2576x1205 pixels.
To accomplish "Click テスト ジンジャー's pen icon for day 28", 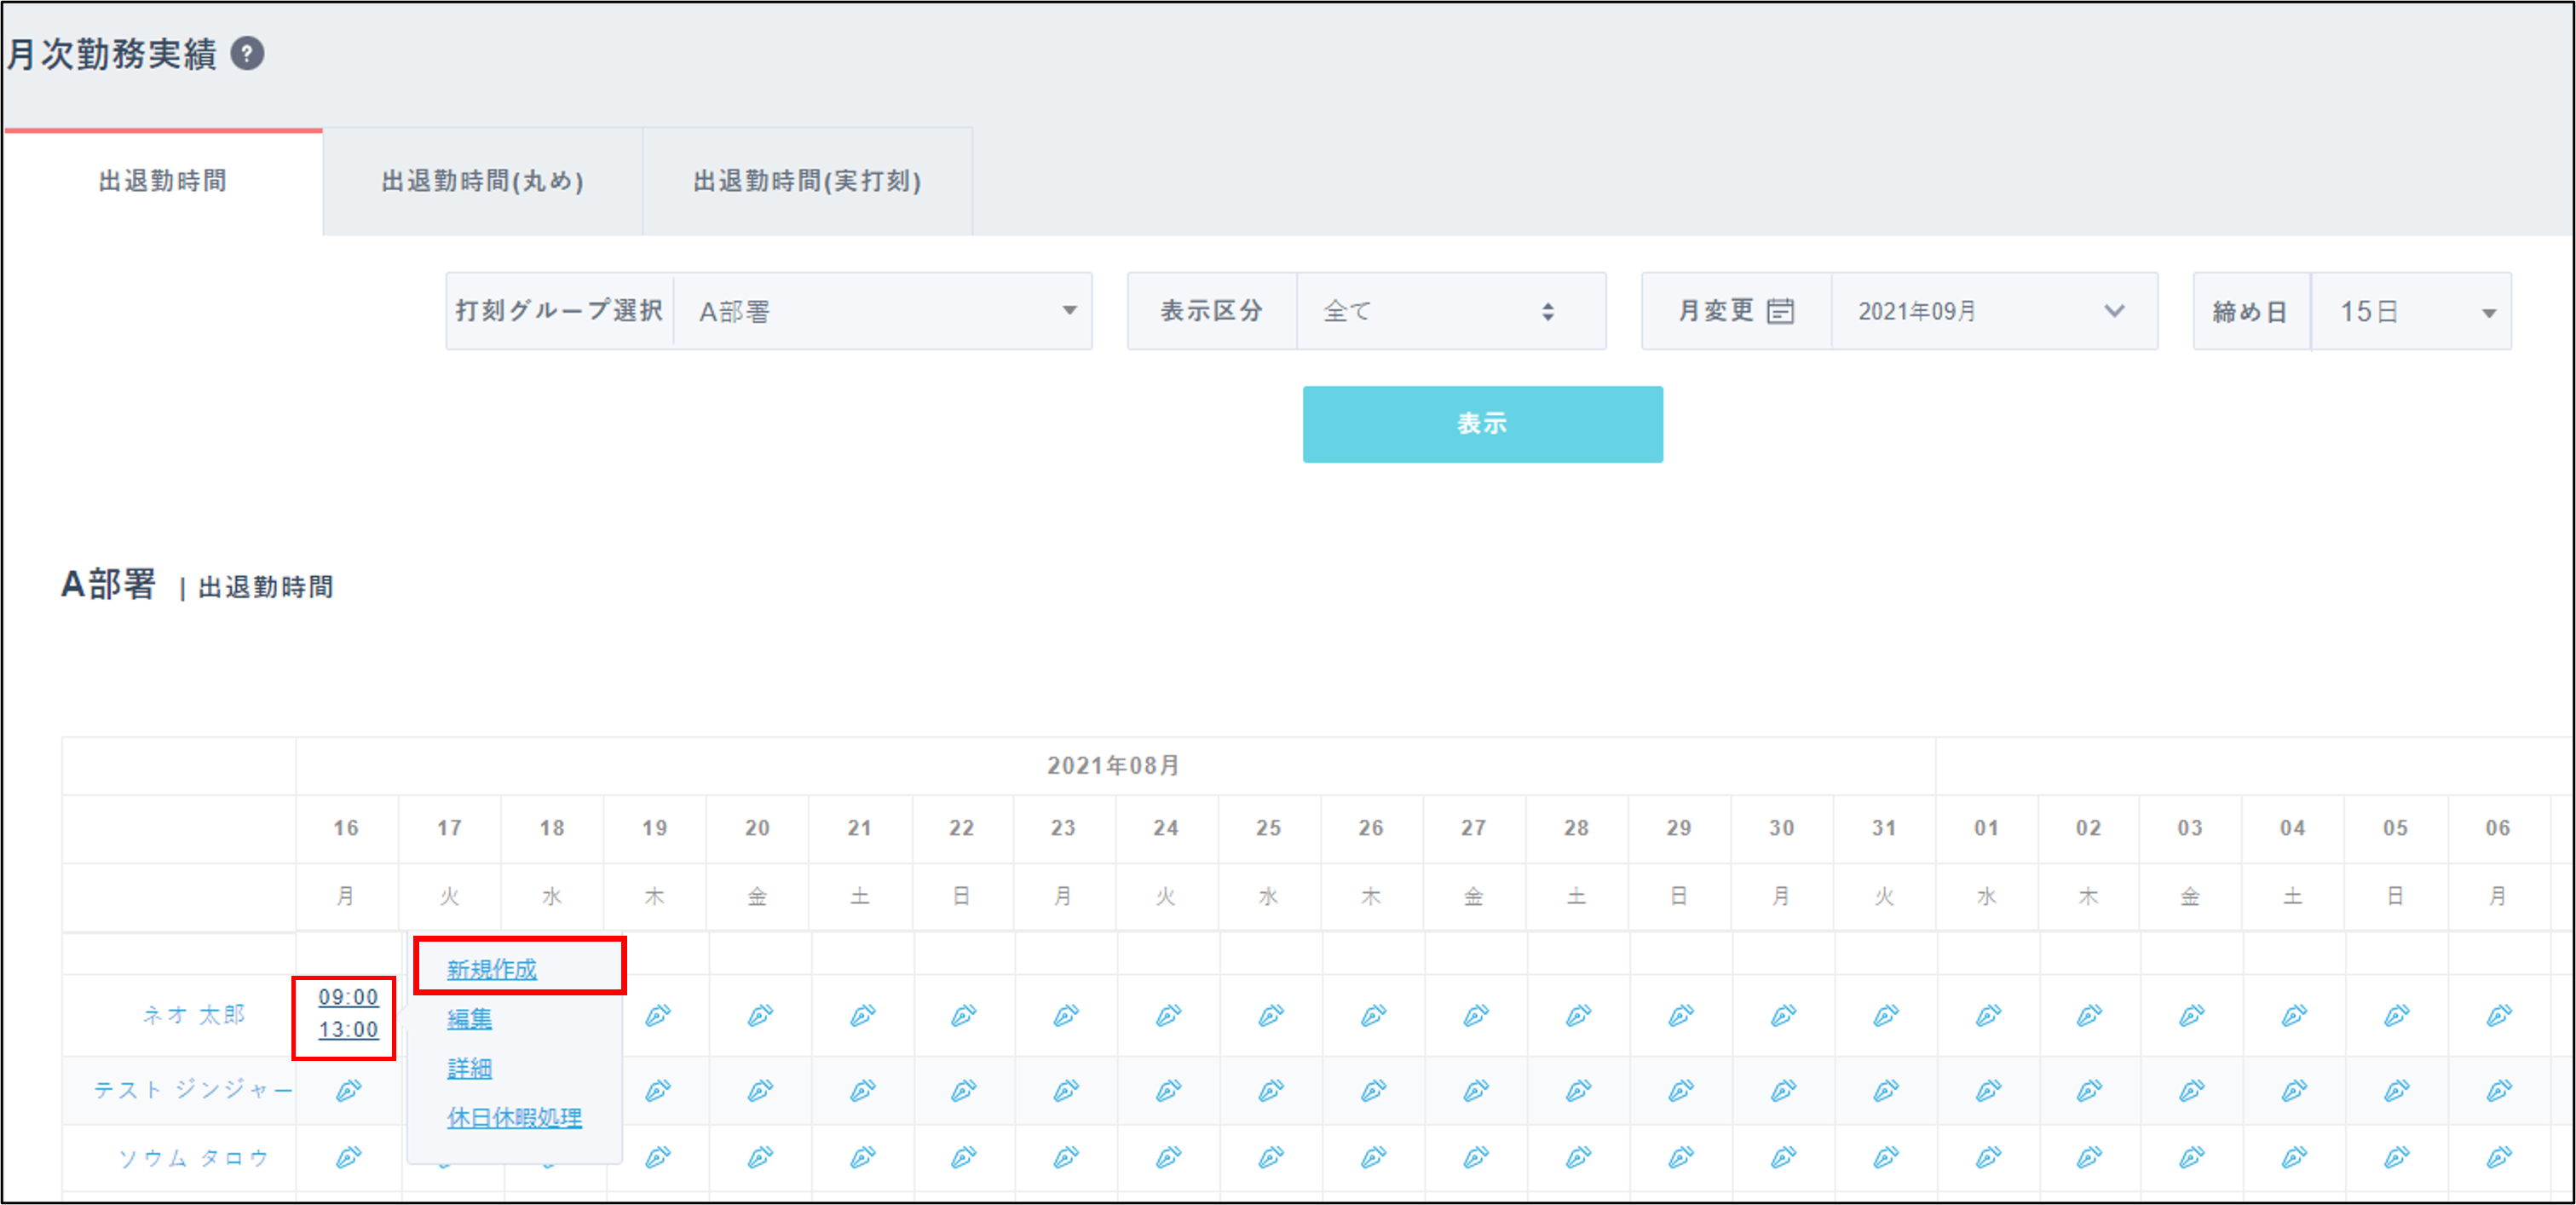I will (1577, 1090).
